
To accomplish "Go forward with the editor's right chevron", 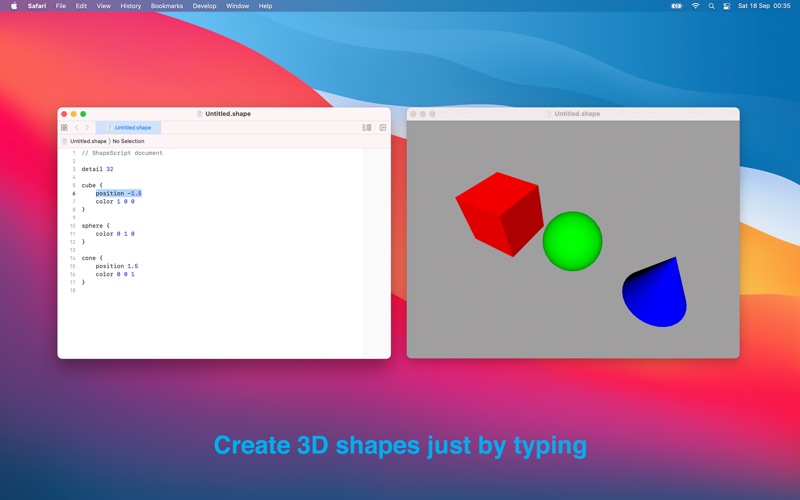I will click(87, 128).
